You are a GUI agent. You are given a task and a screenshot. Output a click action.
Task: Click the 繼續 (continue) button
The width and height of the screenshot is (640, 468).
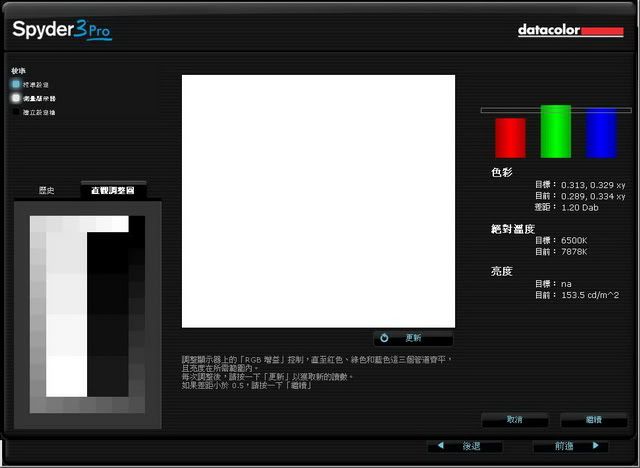tap(593, 419)
